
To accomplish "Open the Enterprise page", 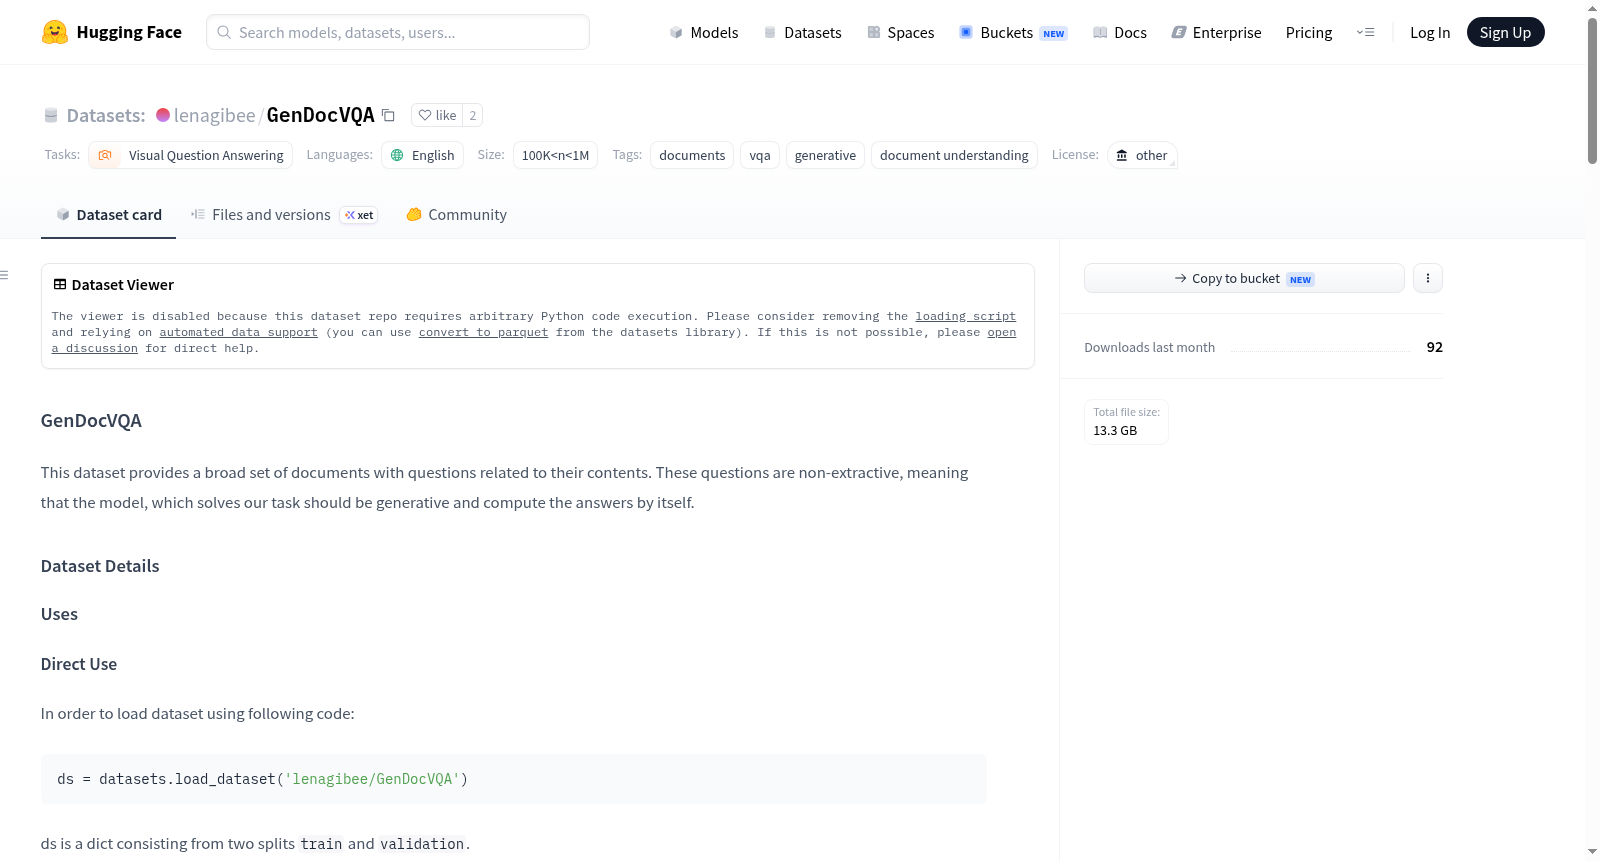I will tap(1216, 32).
